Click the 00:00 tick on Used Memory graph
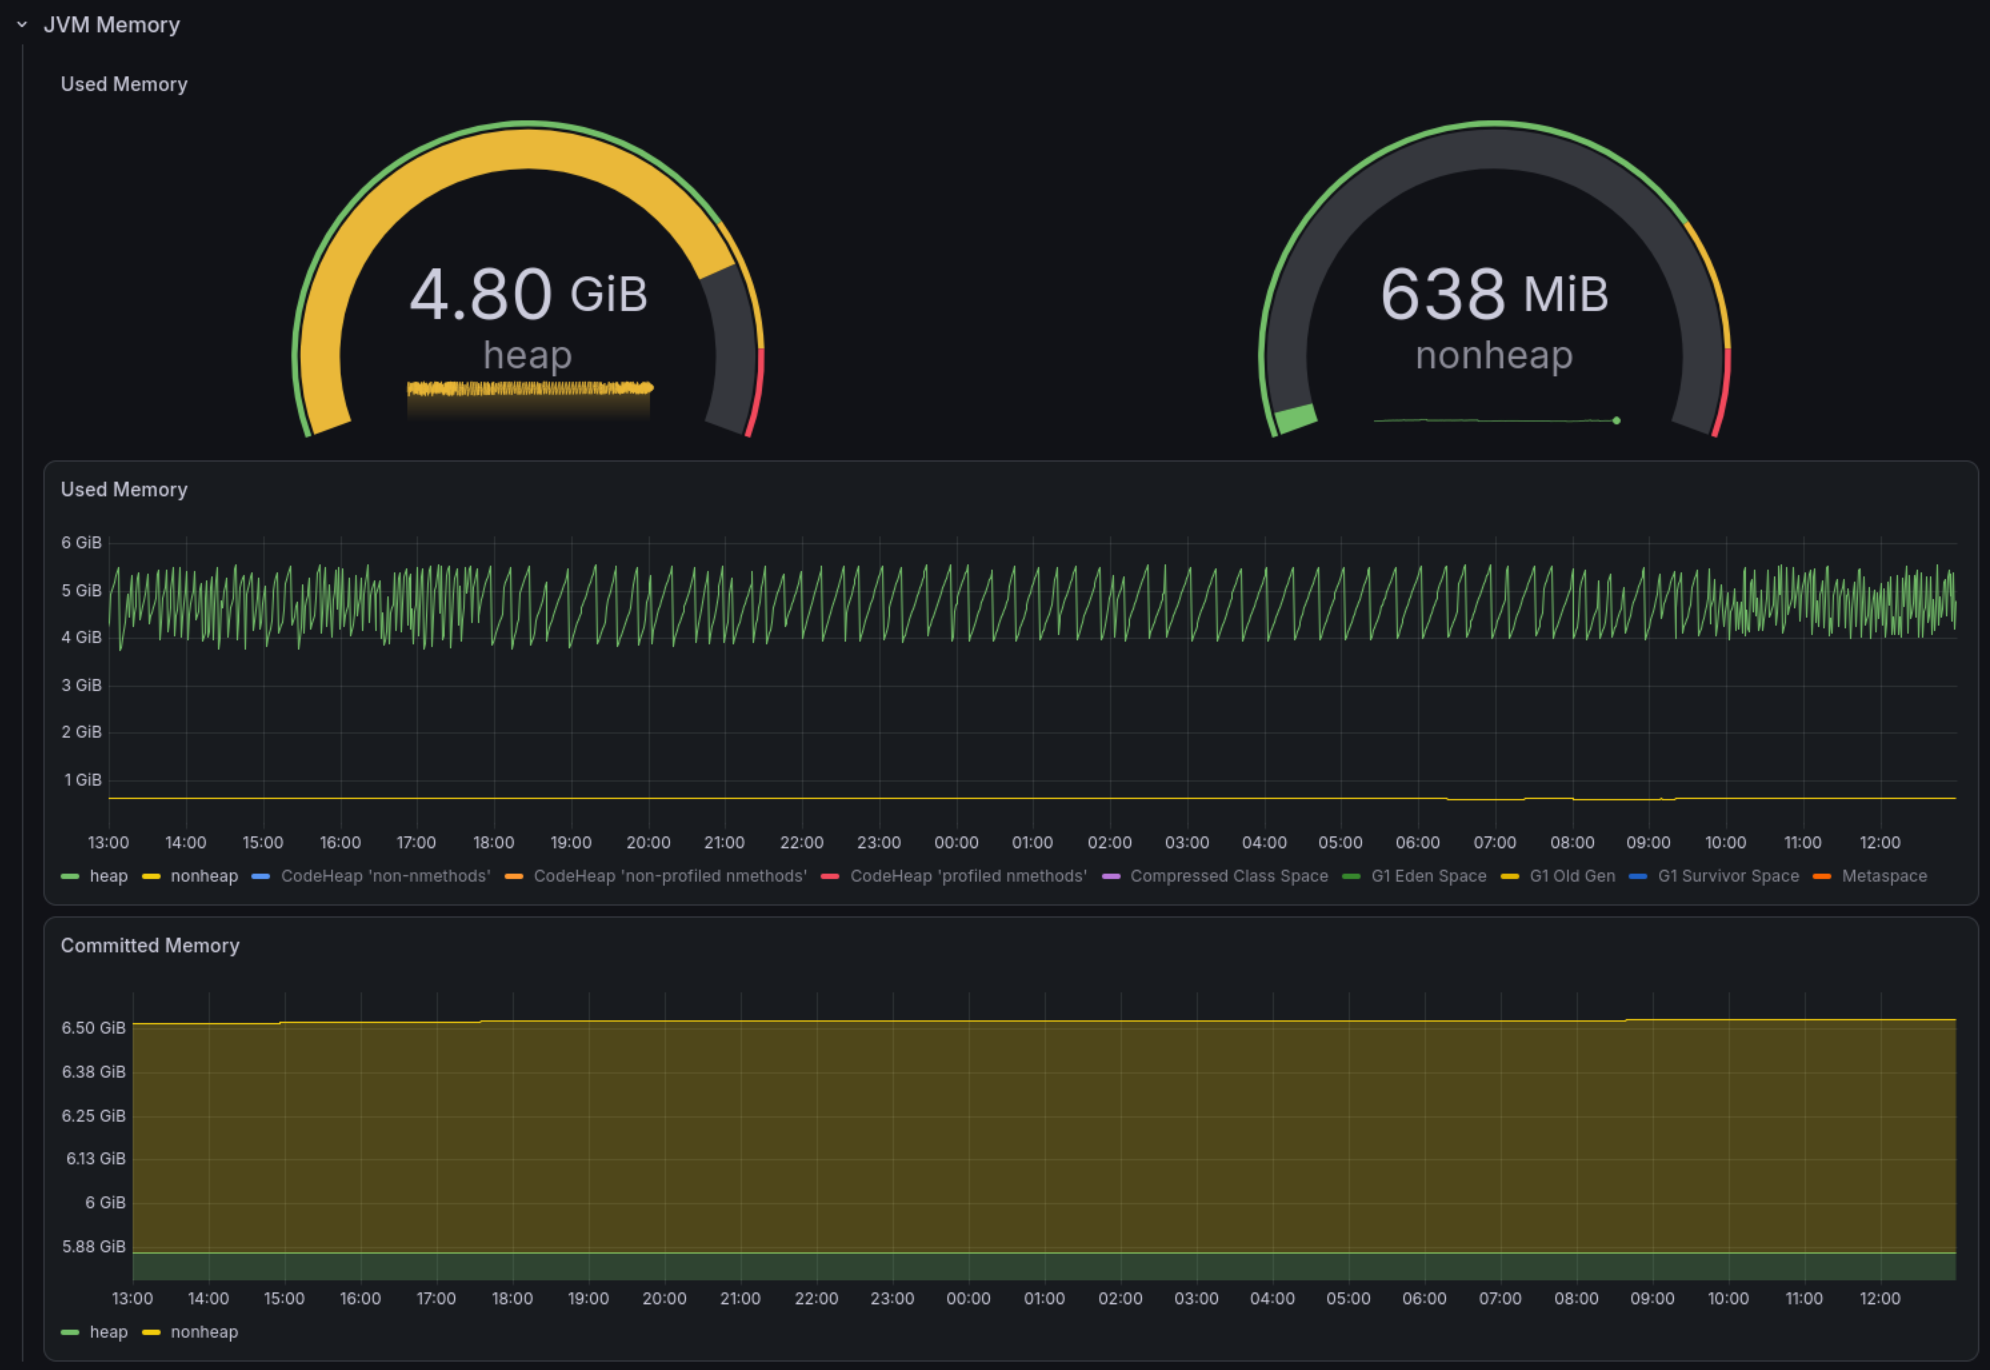The height and width of the screenshot is (1370, 1990). [956, 843]
